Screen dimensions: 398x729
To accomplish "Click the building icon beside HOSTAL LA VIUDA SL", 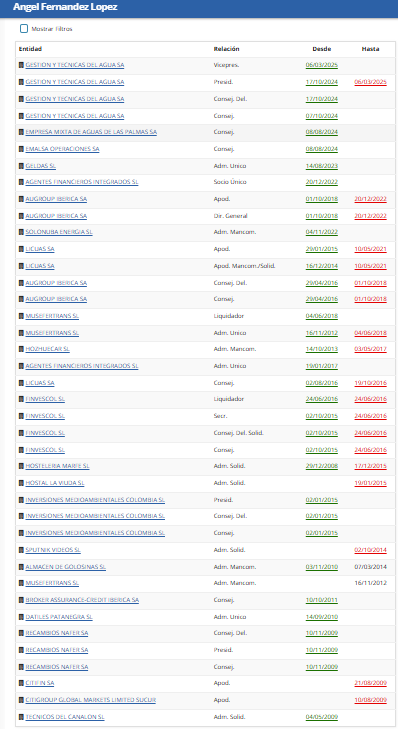I will point(21,483).
